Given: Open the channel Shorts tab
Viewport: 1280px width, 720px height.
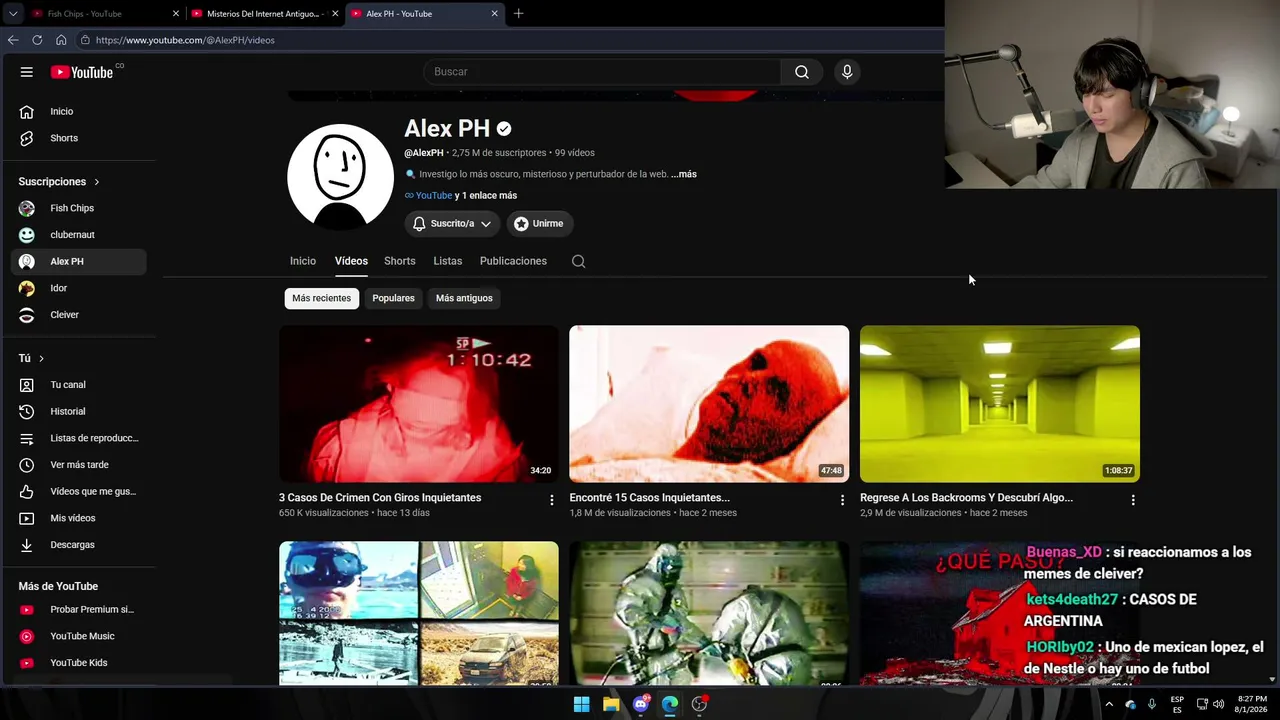Looking at the screenshot, I should pos(400,261).
